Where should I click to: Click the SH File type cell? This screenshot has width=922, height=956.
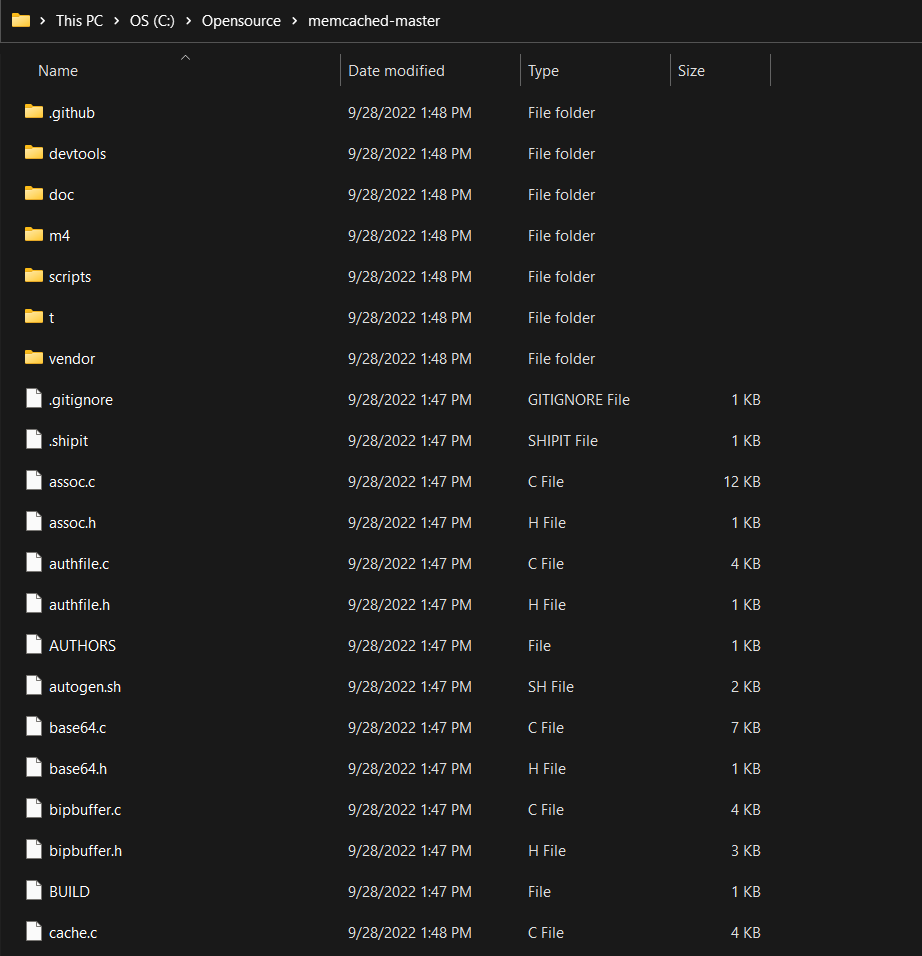tap(551, 687)
